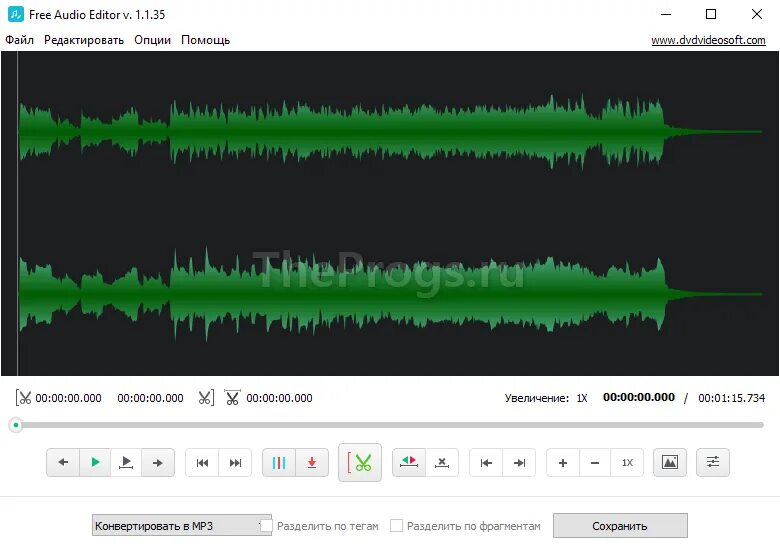Viewport: 780px width, 554px height.
Task: Jump to next marker with fast-forward icon
Action: tap(235, 462)
